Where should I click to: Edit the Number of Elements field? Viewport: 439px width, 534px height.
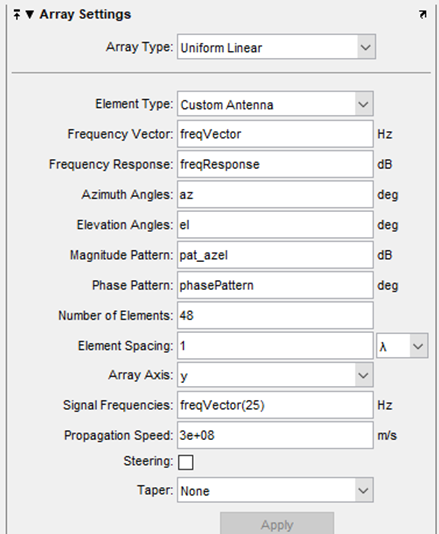(x=275, y=315)
